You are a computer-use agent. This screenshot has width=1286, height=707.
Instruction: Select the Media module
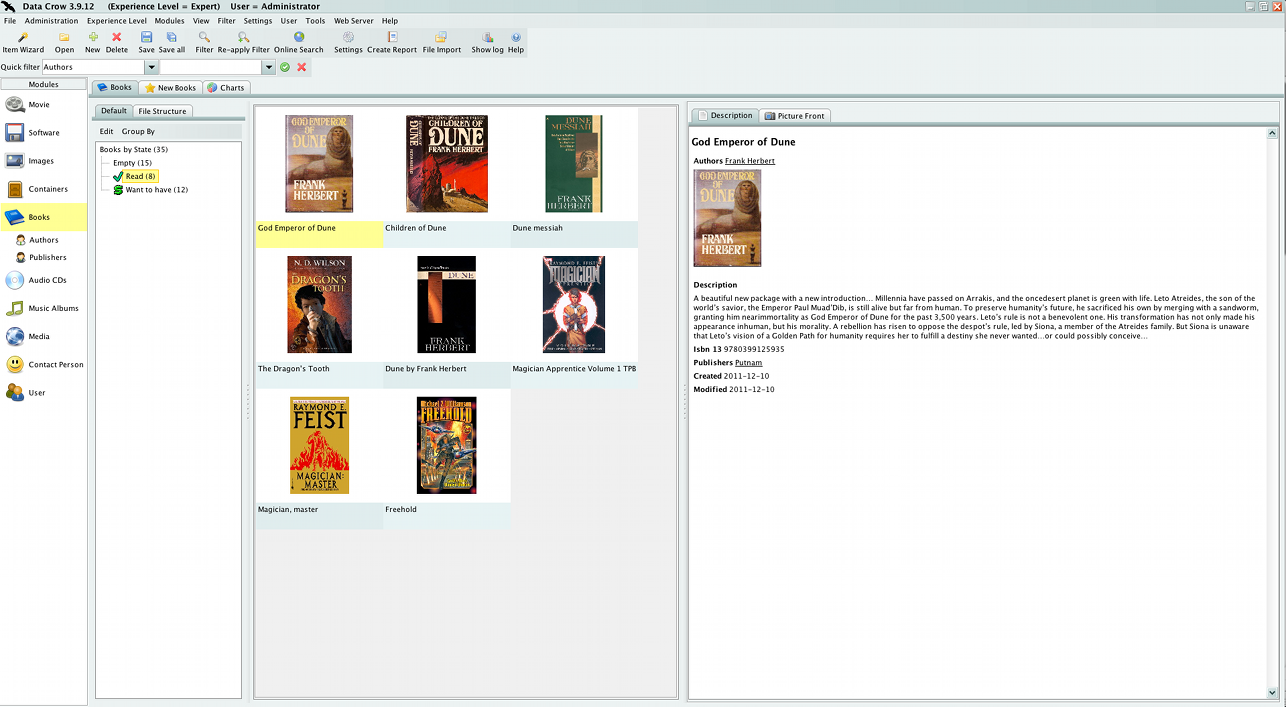click(x=43, y=336)
